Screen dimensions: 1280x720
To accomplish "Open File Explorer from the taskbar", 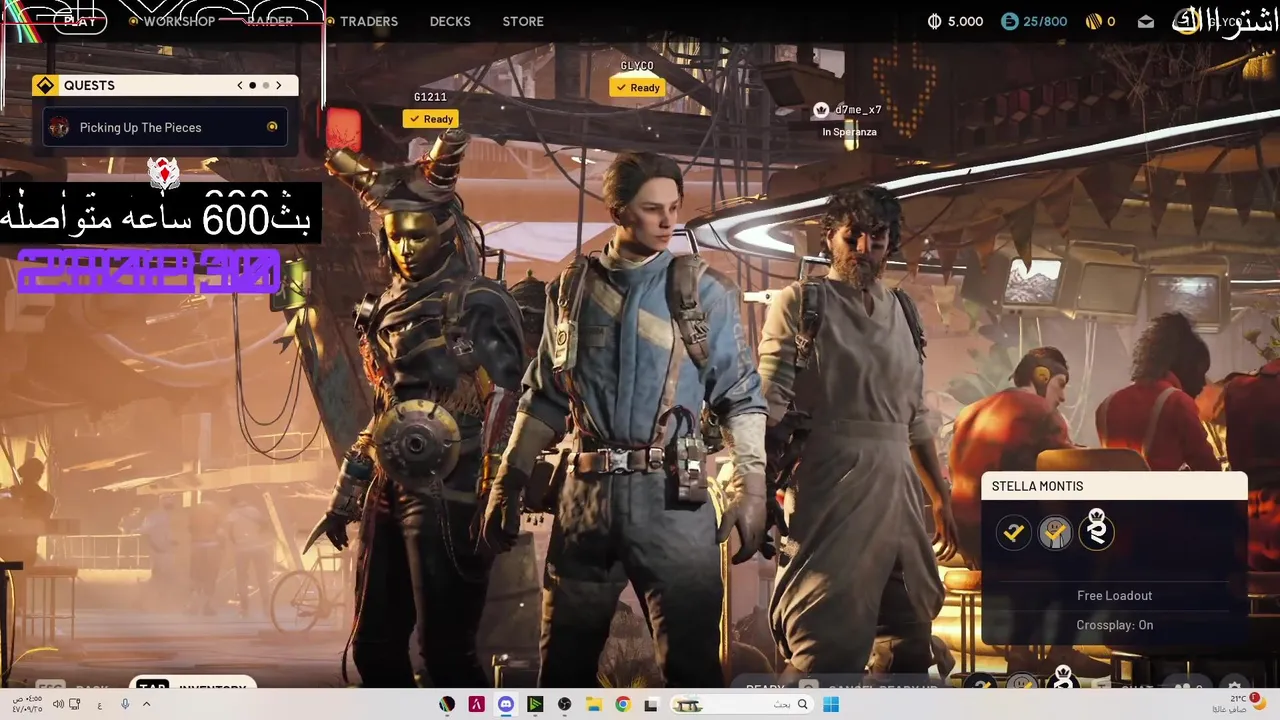I will pos(593,705).
